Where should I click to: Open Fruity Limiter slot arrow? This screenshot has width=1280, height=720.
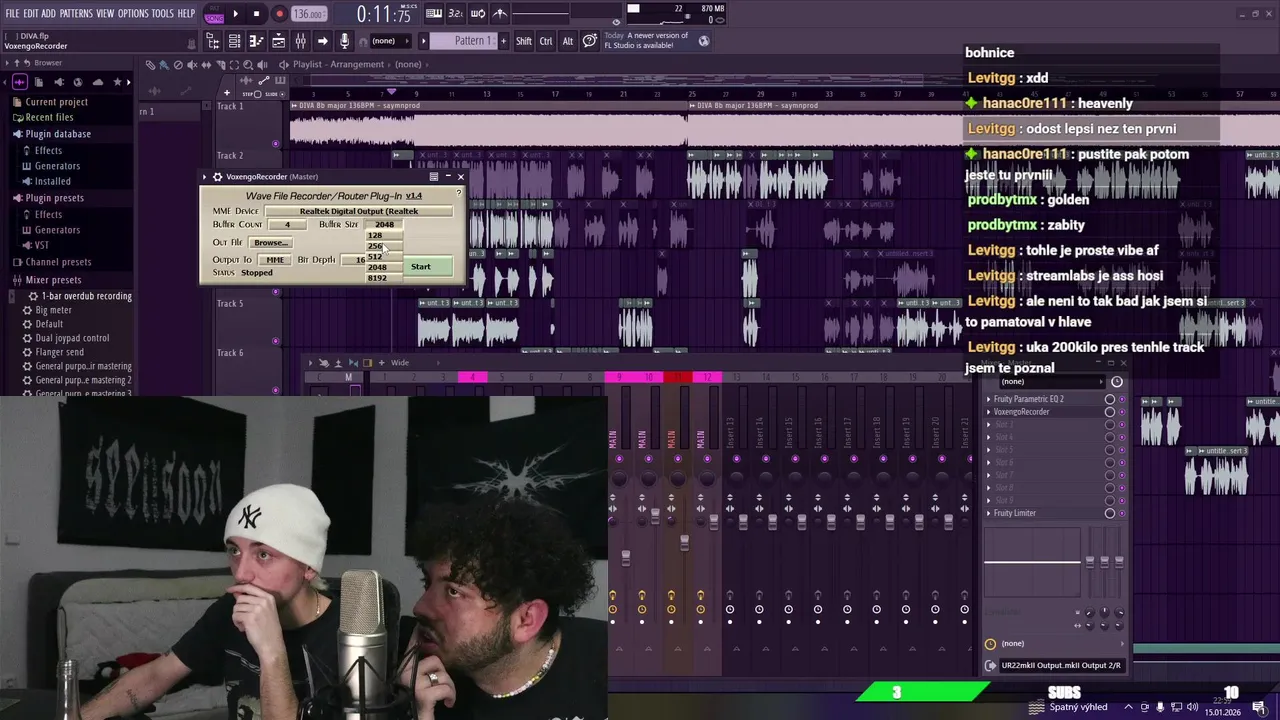[989, 513]
